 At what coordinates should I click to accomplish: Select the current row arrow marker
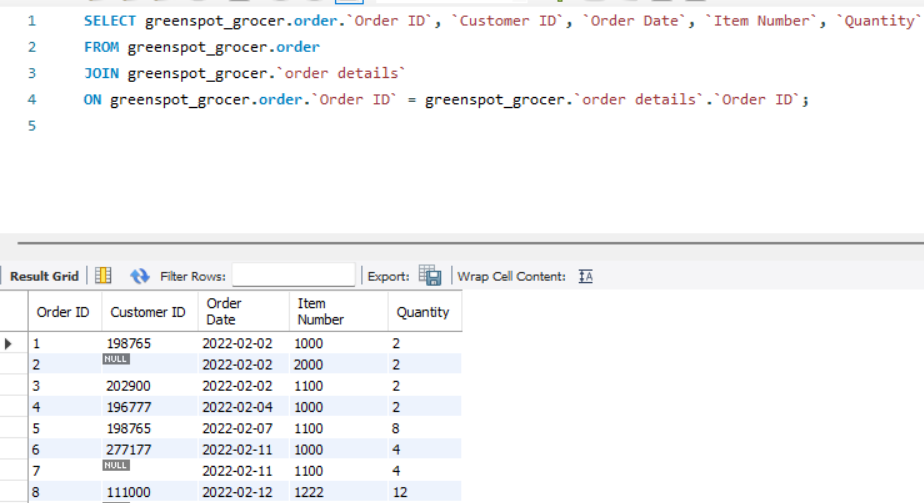coord(8,343)
